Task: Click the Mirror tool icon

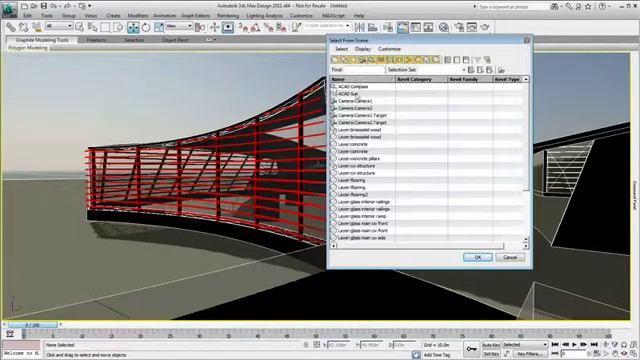Action: 359,27
